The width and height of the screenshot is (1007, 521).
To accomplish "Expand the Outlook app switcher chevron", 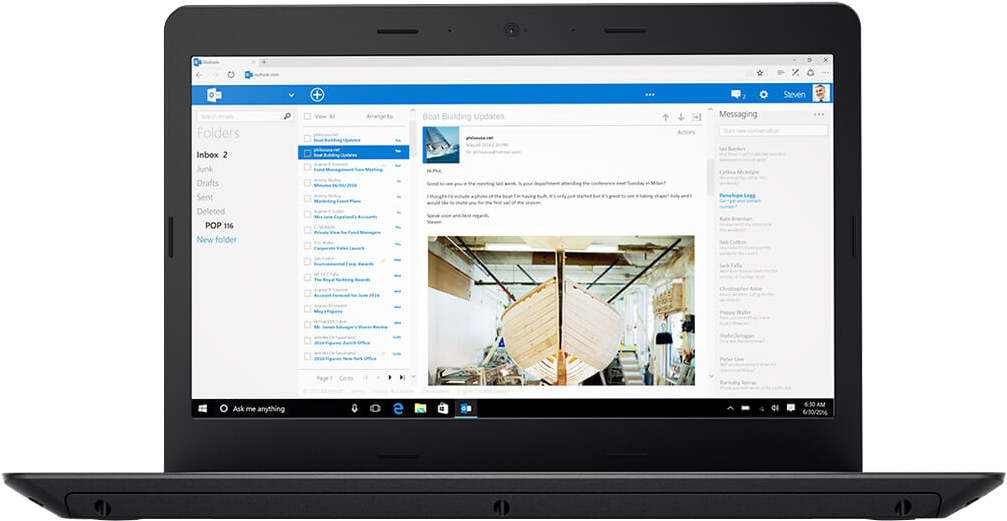I will (292, 95).
